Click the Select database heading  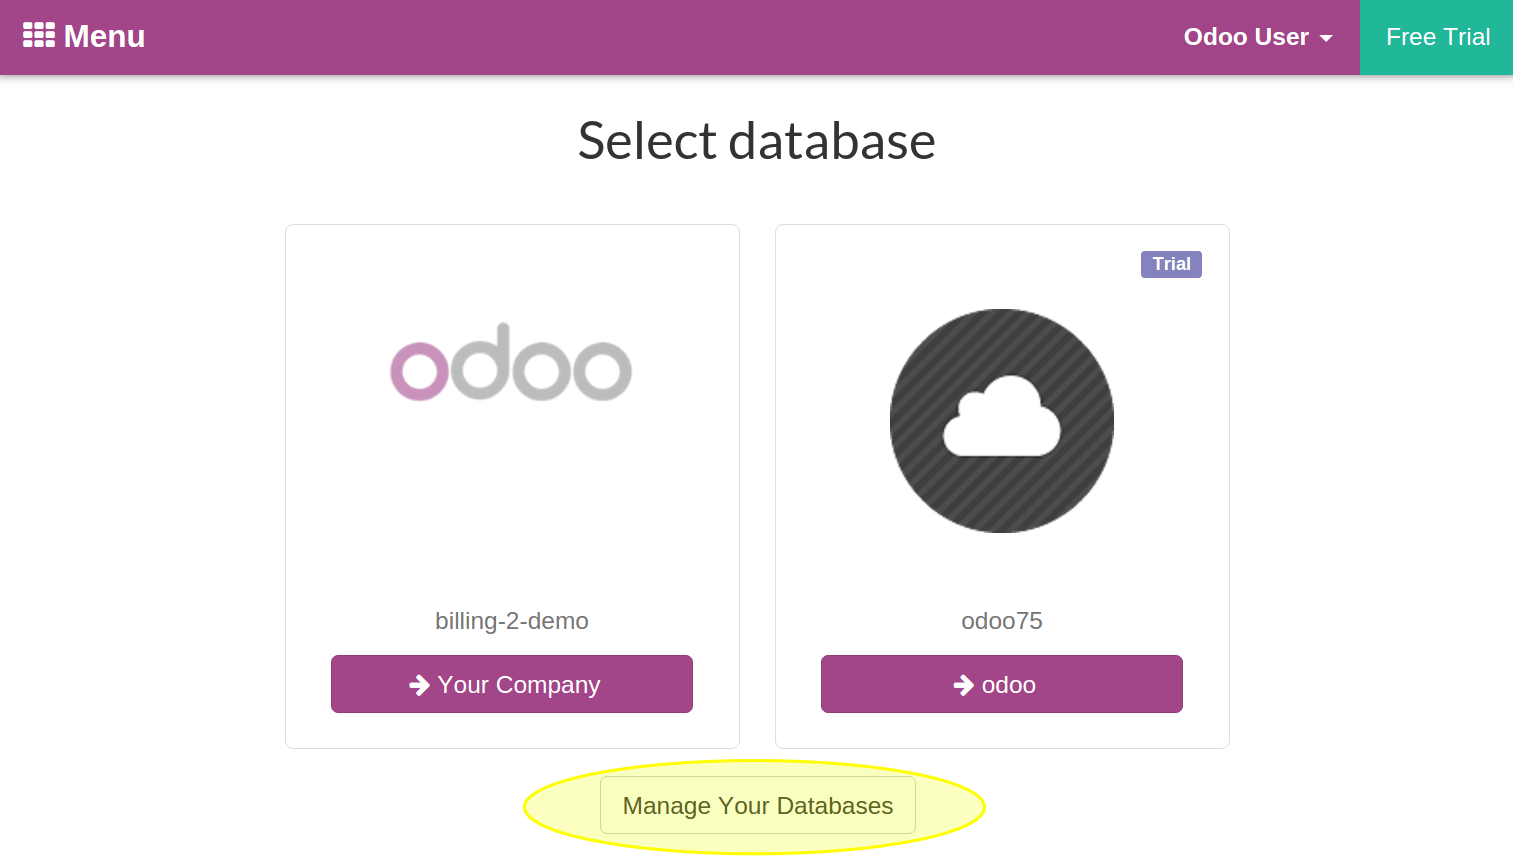pyautogui.click(x=756, y=141)
